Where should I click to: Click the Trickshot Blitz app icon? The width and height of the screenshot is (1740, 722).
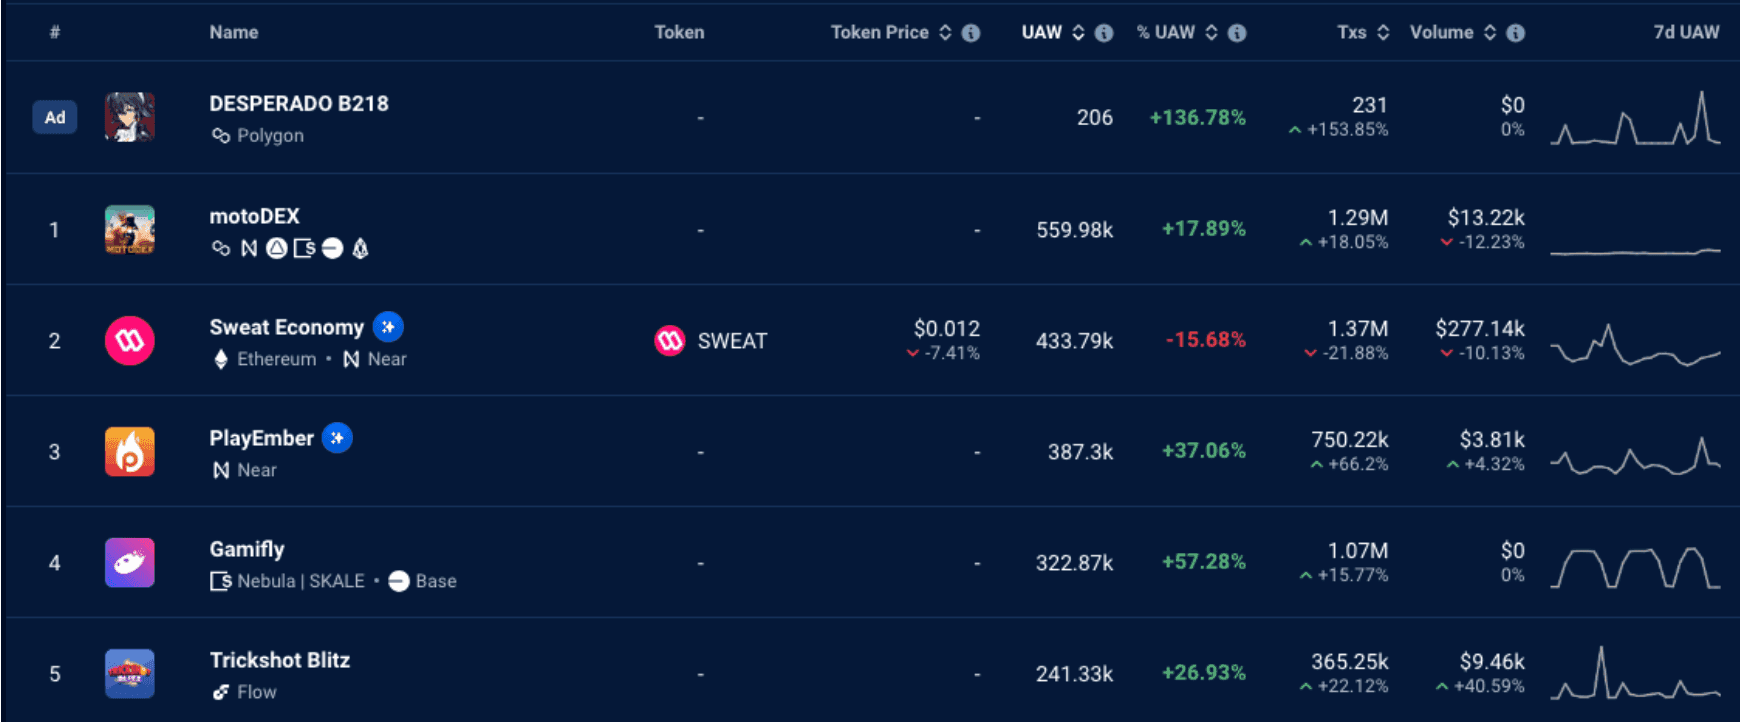pyautogui.click(x=130, y=674)
